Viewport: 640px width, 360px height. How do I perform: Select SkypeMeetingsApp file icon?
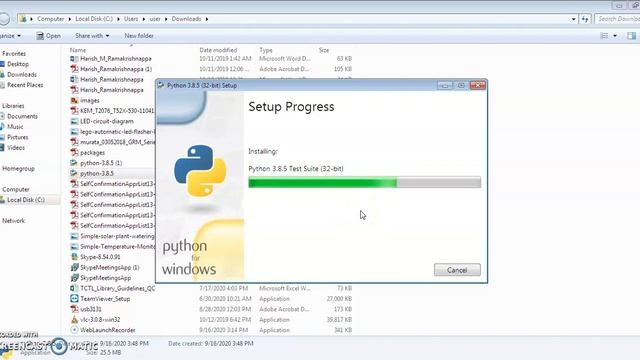(74, 278)
